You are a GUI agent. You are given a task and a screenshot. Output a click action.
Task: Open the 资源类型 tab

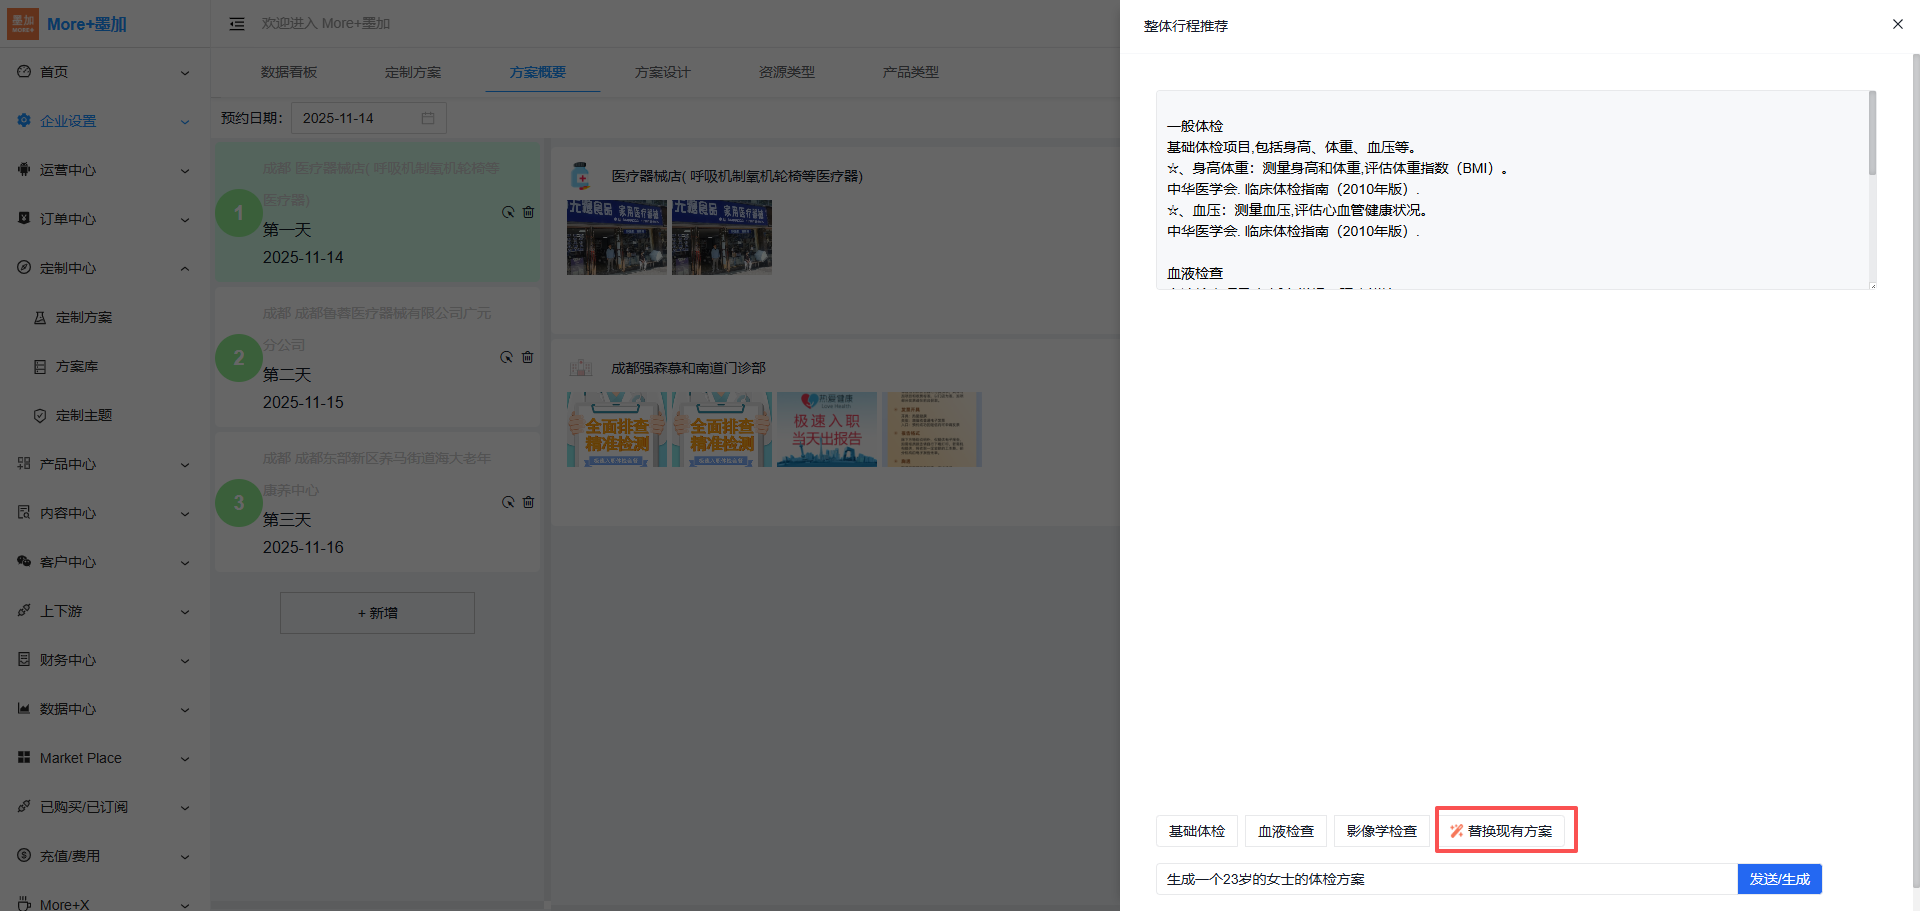786,72
